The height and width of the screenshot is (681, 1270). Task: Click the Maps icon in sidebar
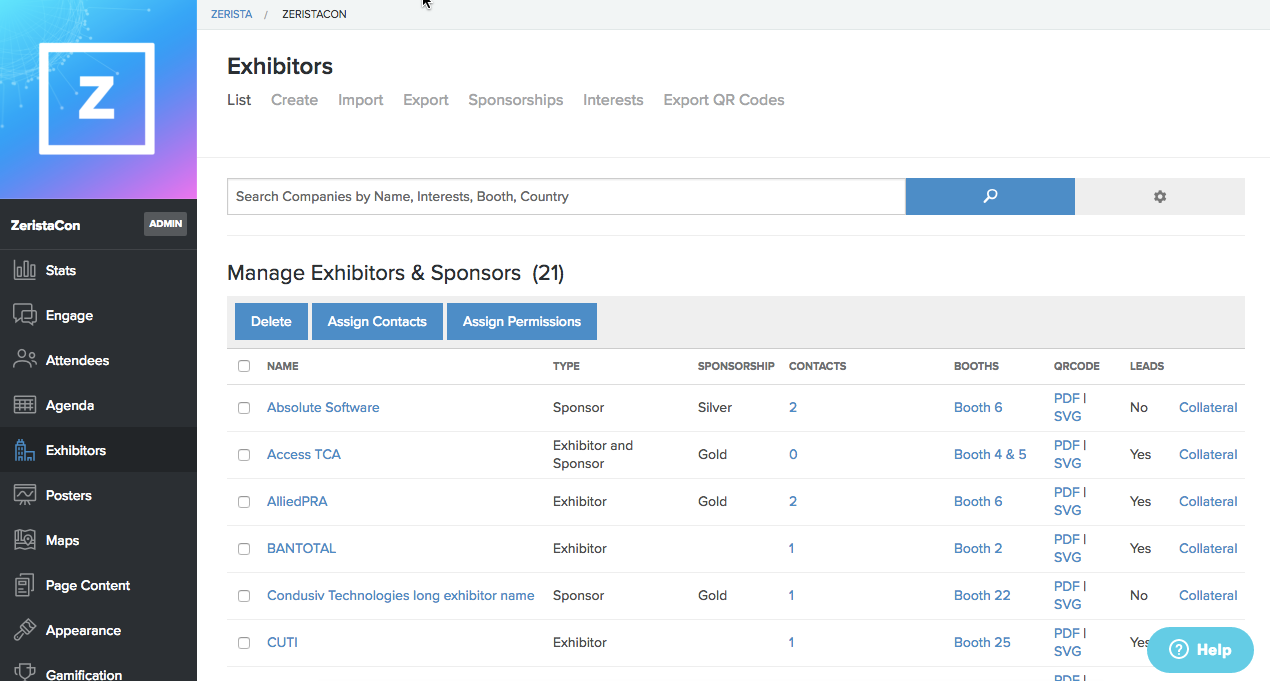pyautogui.click(x=24, y=540)
